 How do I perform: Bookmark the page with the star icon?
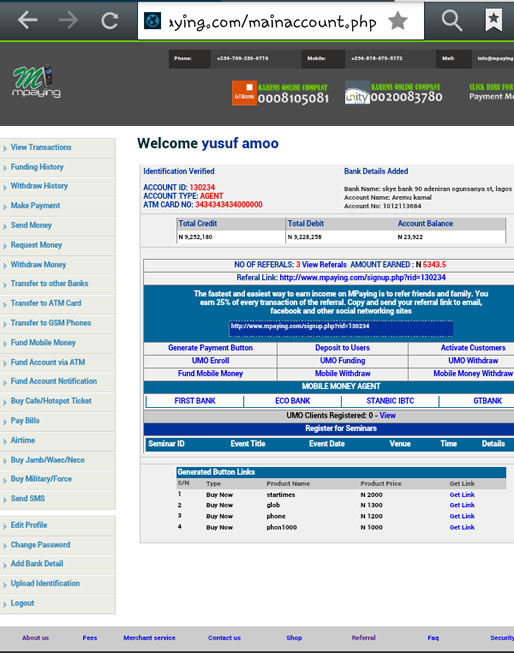[398, 20]
